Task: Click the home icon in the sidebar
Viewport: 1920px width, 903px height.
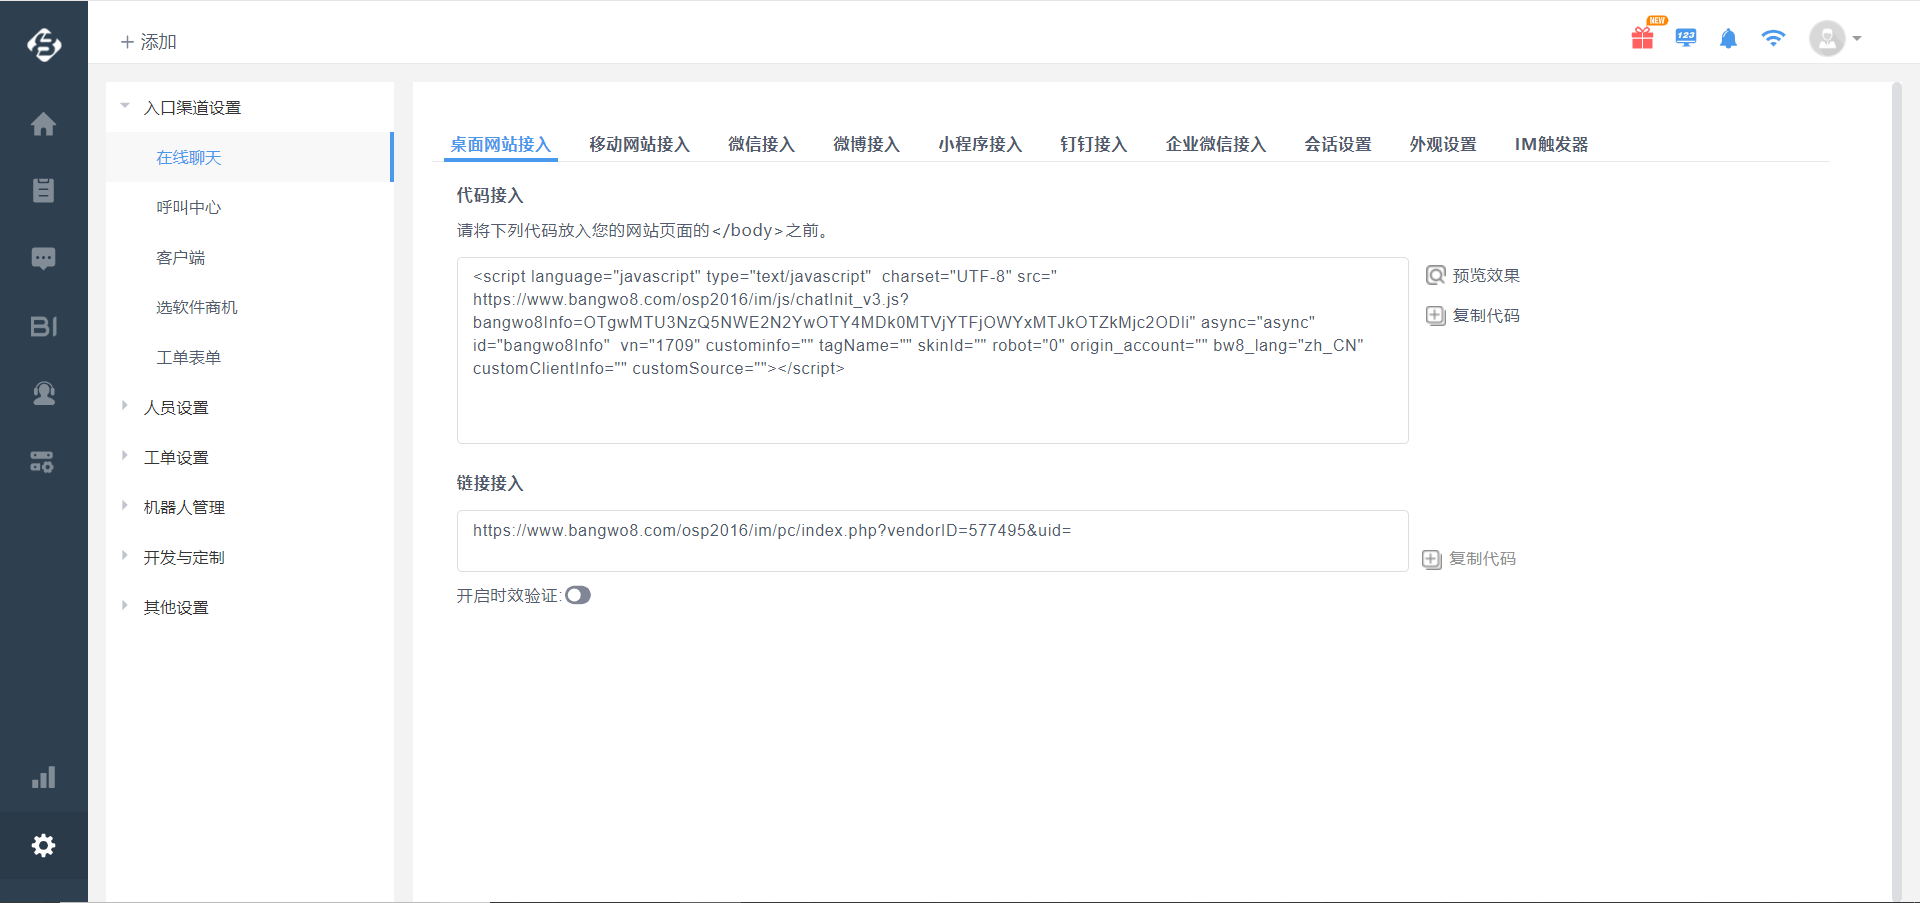Action: [x=43, y=124]
